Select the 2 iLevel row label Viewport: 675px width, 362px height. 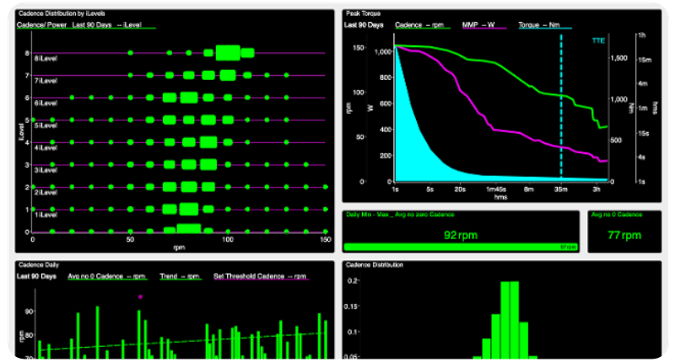(x=46, y=192)
